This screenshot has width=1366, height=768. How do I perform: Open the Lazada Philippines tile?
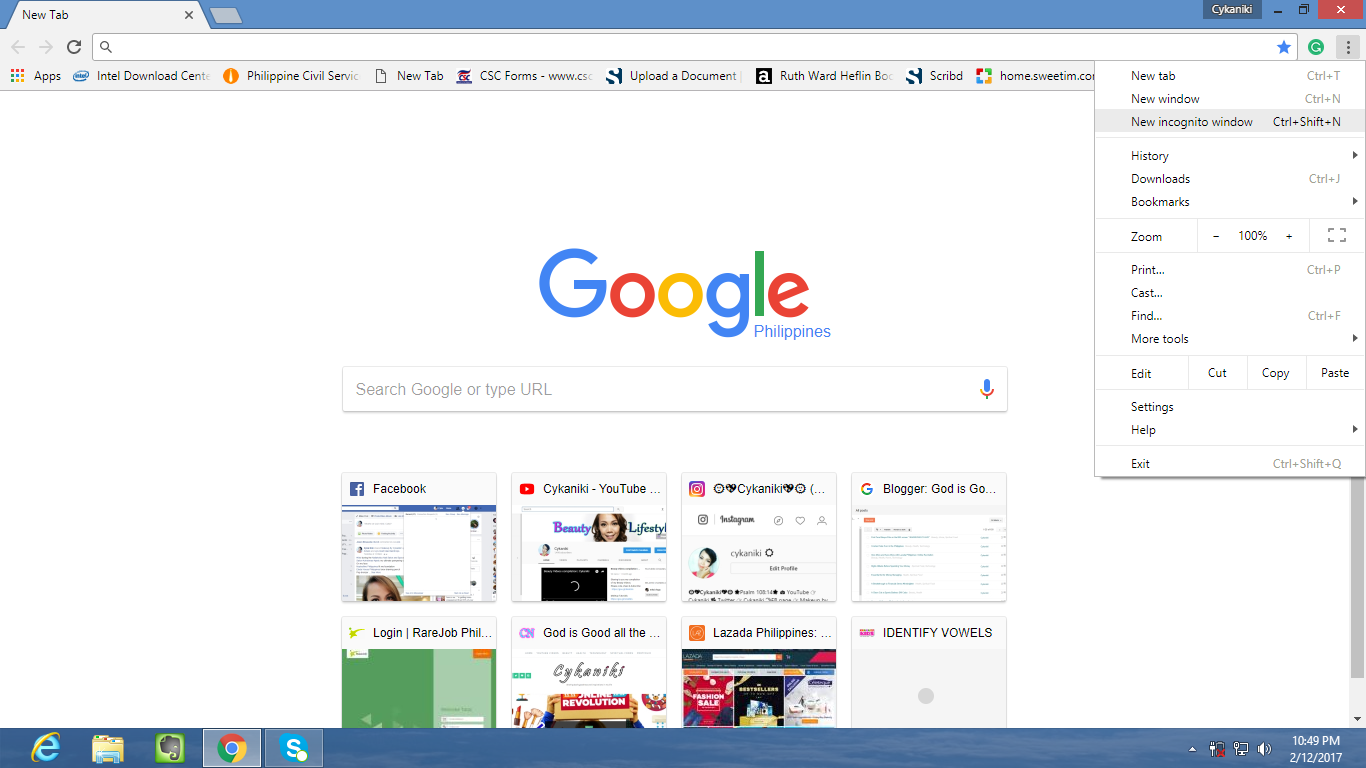[x=759, y=673]
